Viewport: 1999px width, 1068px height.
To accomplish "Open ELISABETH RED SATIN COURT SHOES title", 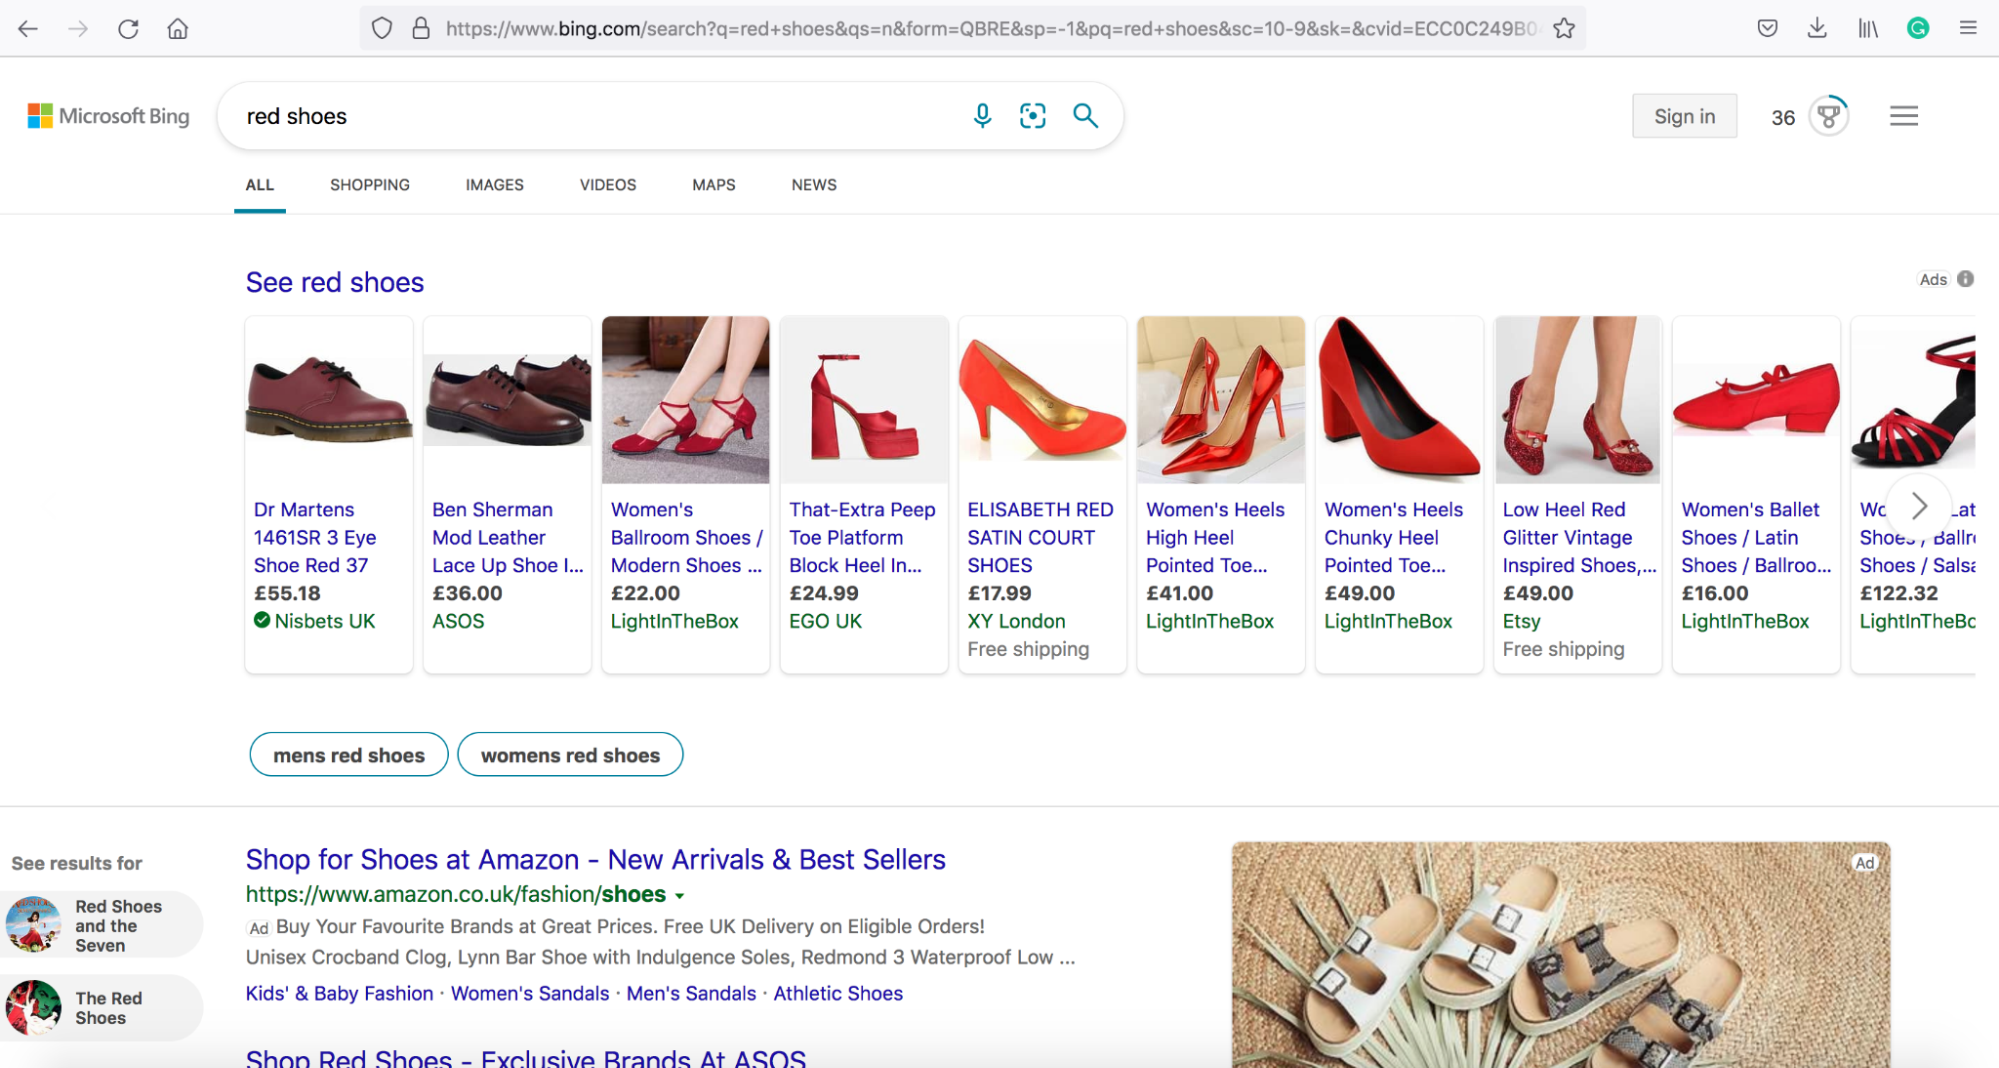I will click(1040, 538).
